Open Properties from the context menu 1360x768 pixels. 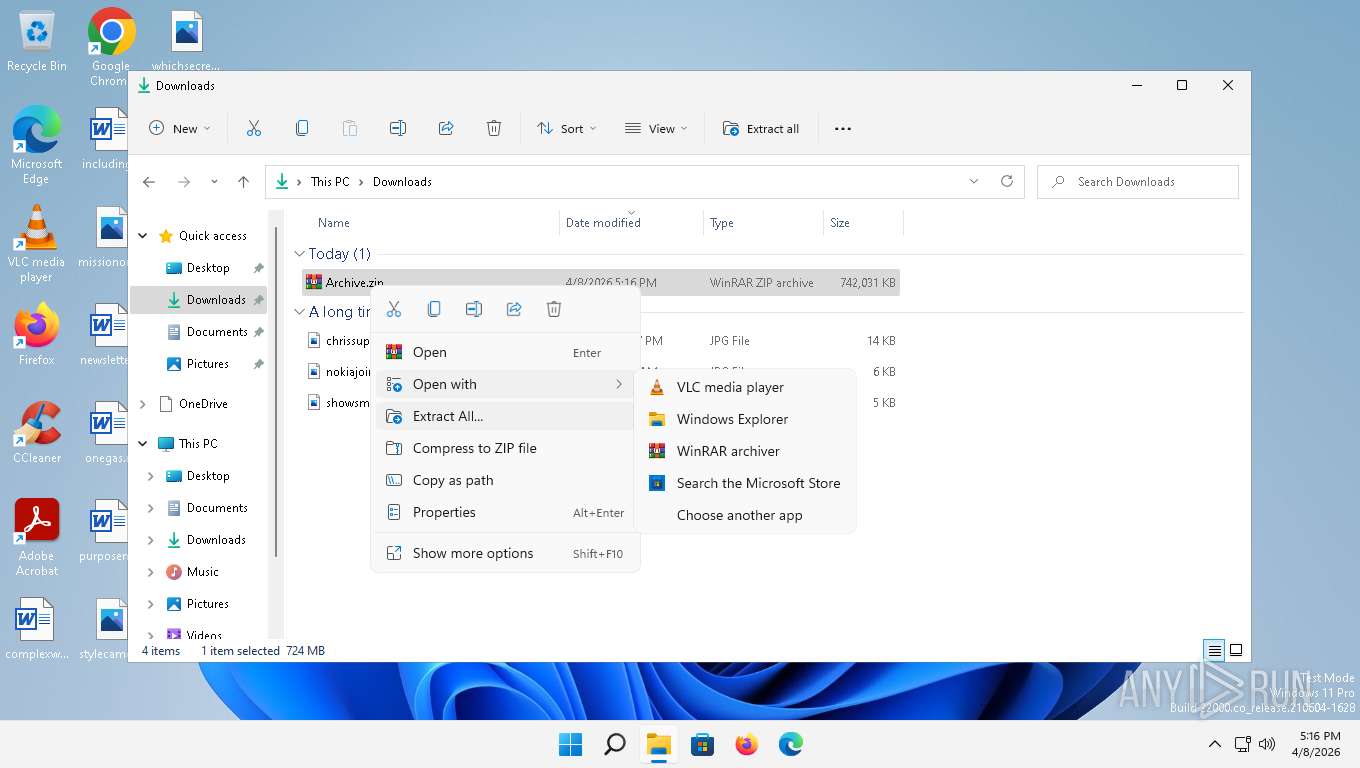[505, 512]
